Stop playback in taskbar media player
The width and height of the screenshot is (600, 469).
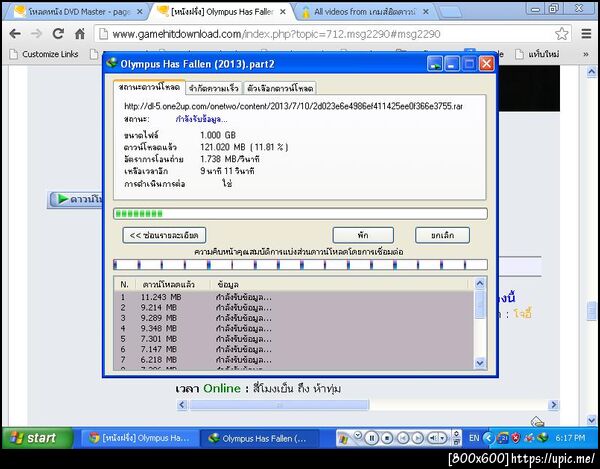(x=387, y=438)
